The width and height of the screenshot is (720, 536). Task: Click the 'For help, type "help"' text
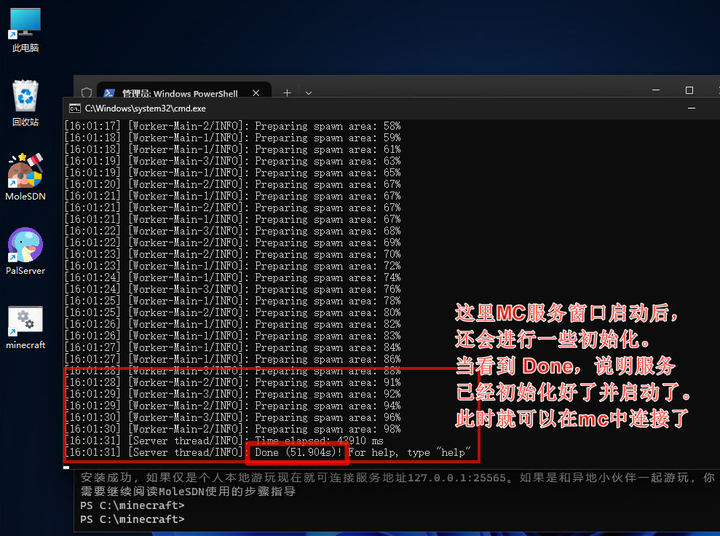[410, 452]
